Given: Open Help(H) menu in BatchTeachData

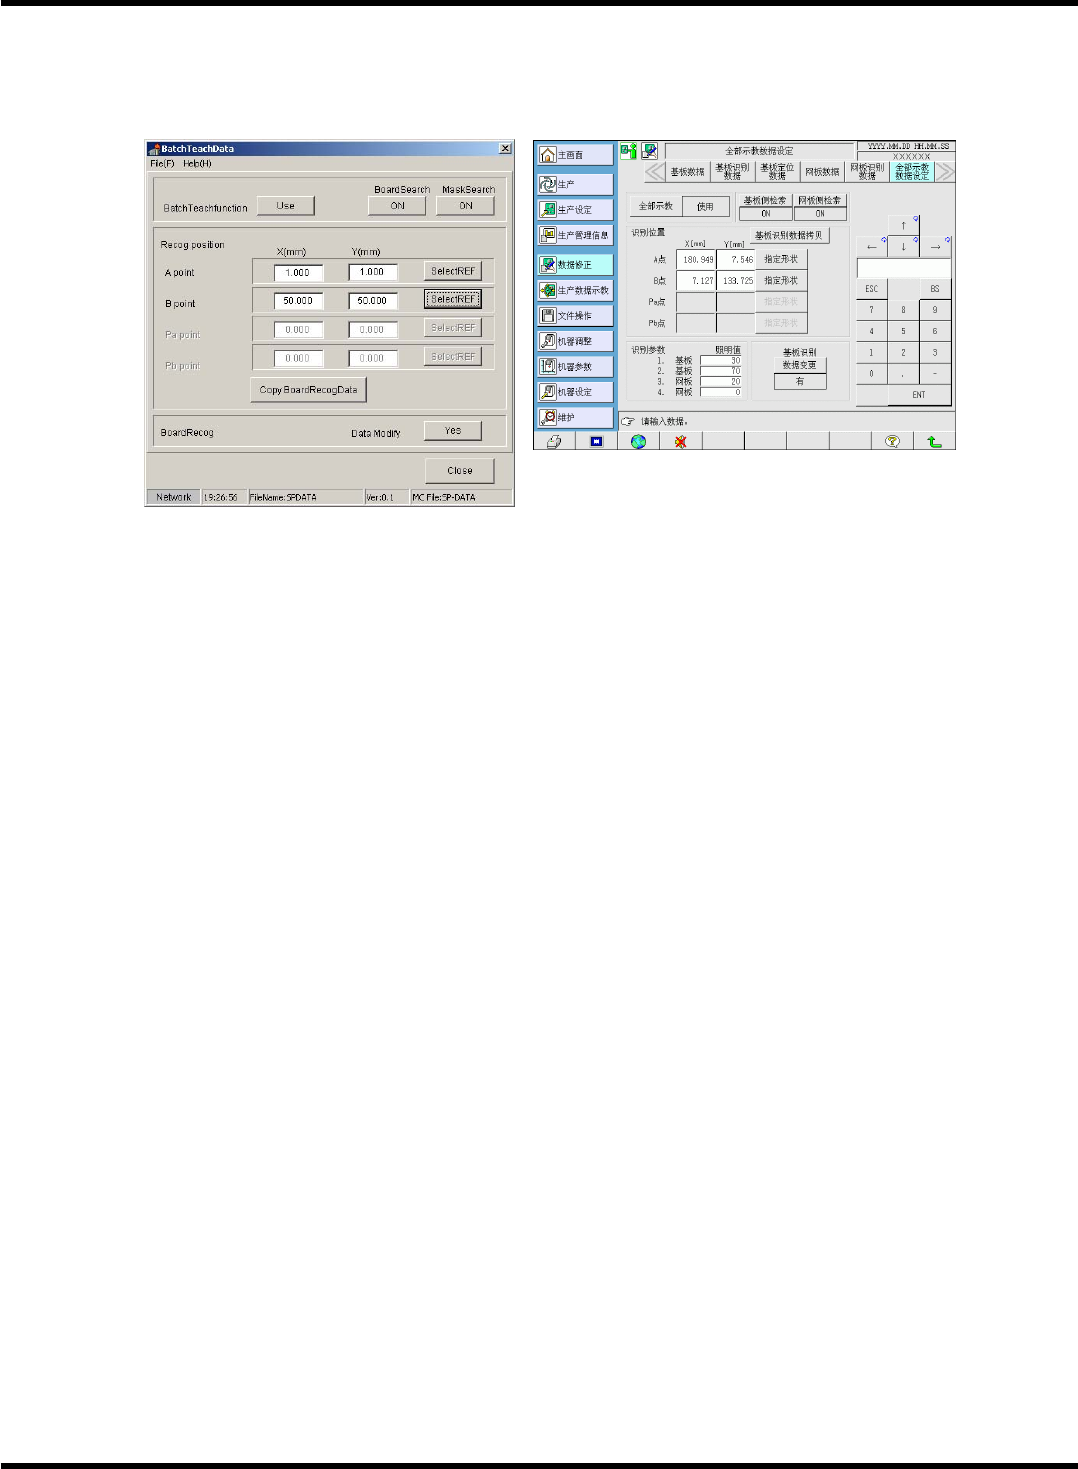Looking at the screenshot, I should pos(197,163).
